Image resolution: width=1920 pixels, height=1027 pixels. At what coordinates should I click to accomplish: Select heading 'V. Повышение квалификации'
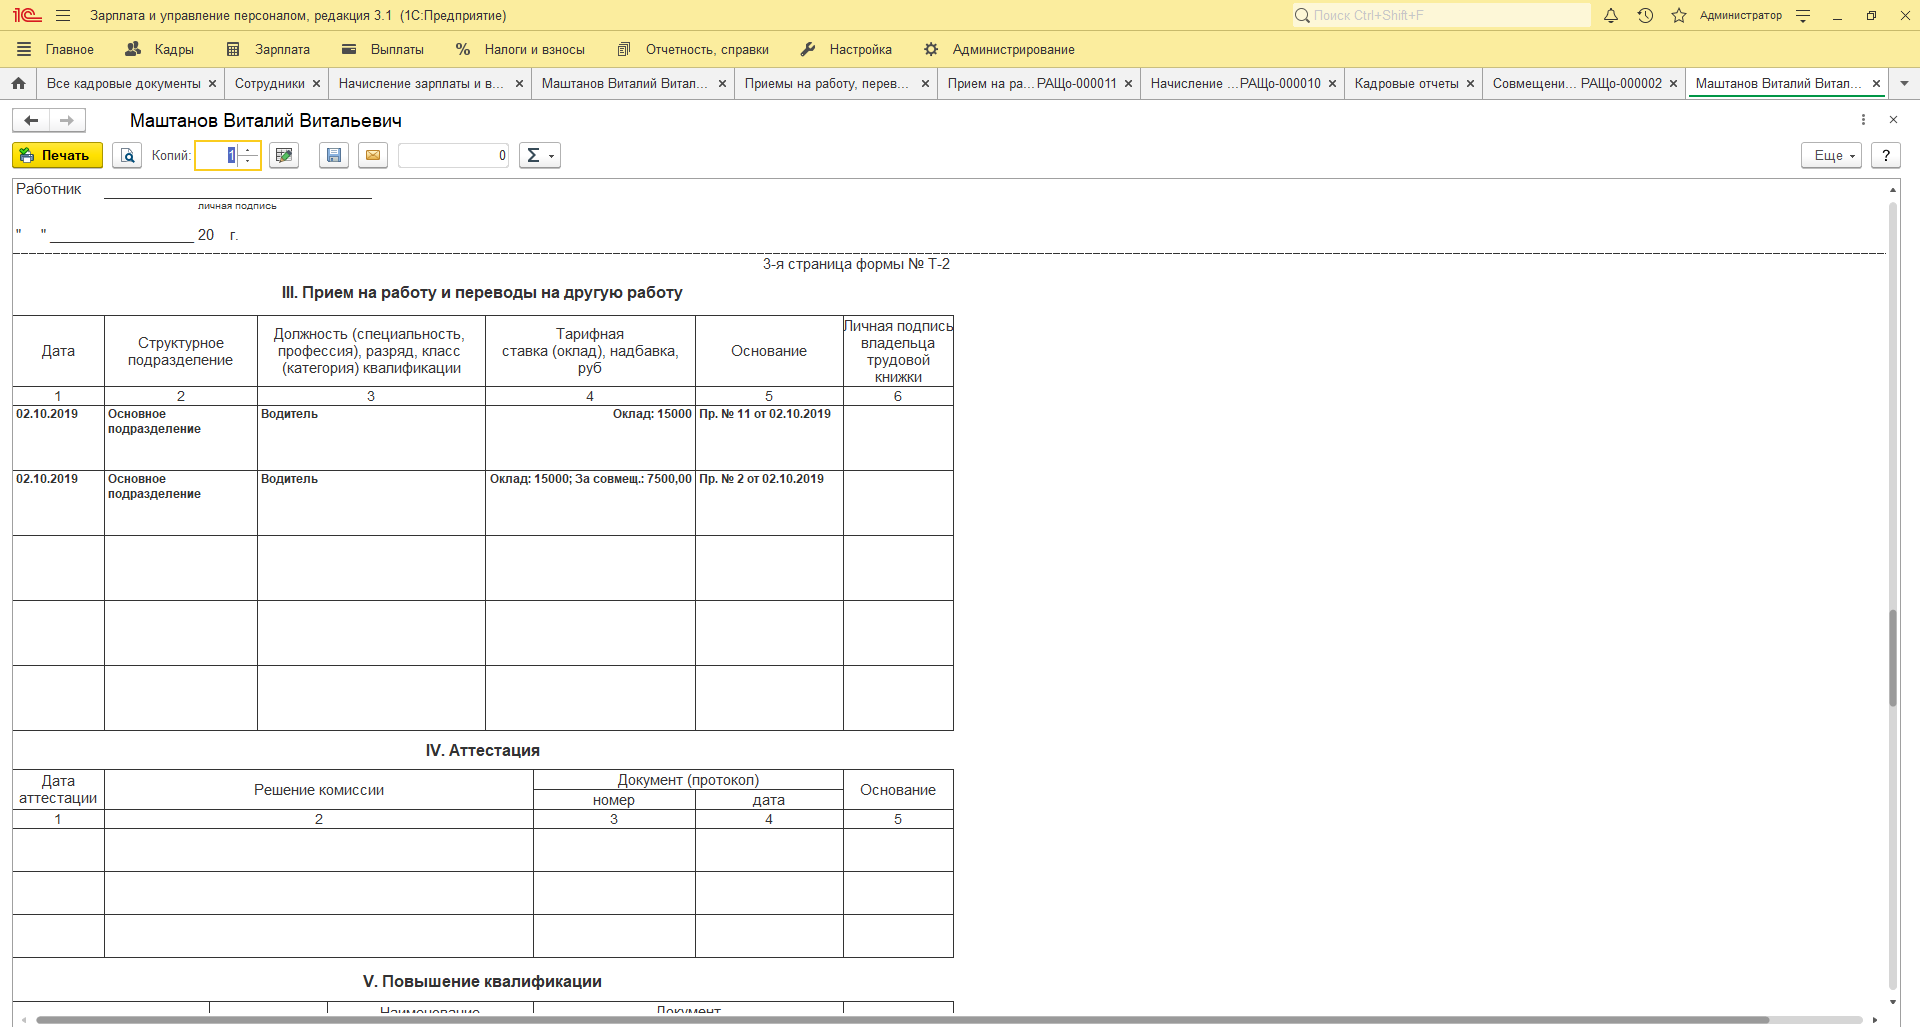pyautogui.click(x=482, y=982)
